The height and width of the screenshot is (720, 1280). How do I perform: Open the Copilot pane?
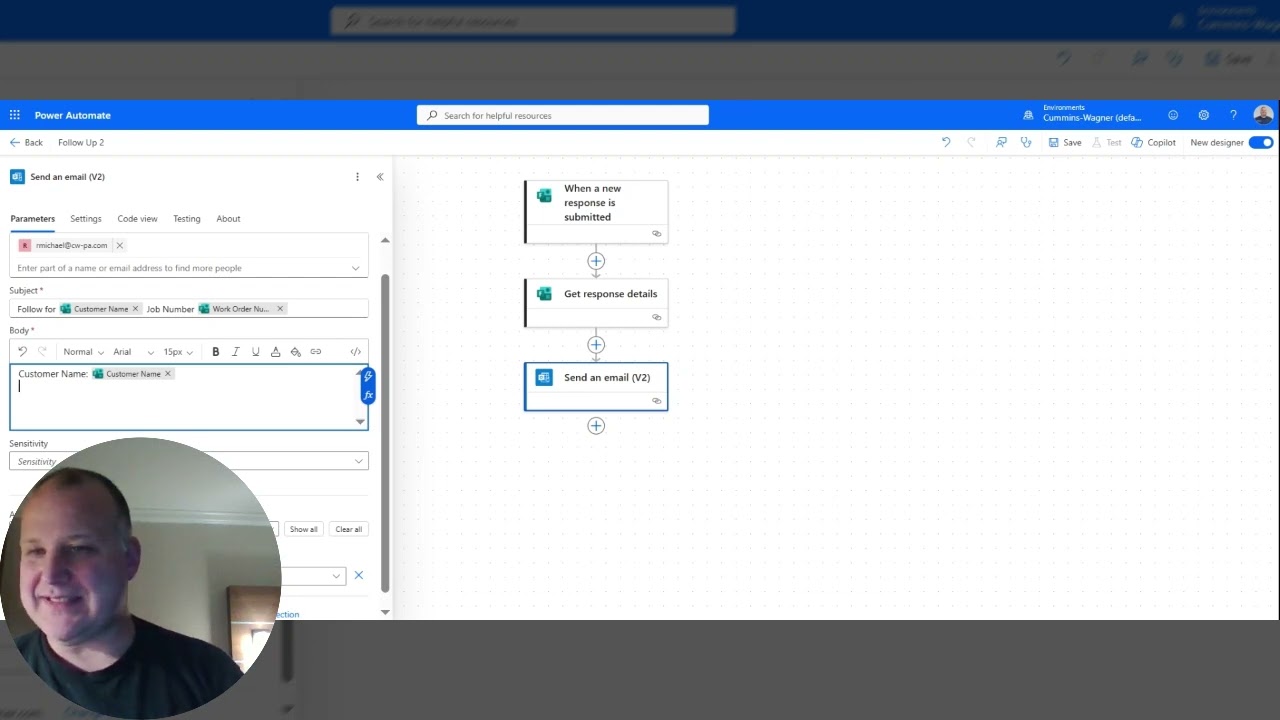[x=1154, y=142]
